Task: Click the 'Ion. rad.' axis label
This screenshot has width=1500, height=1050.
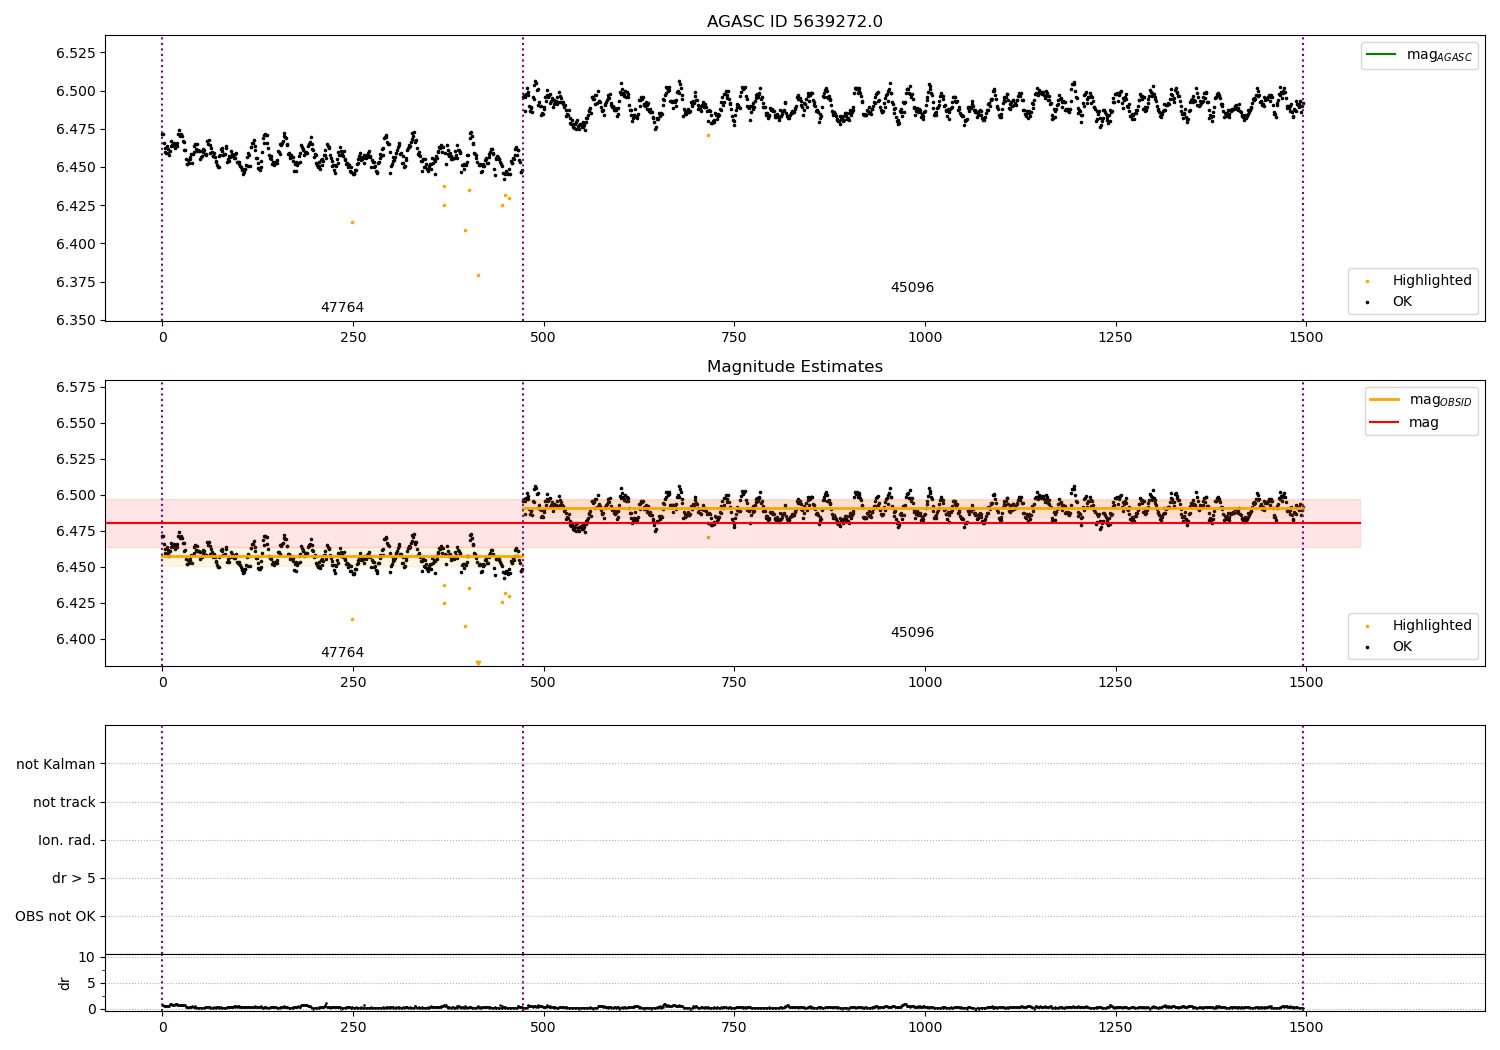Action: [x=67, y=841]
